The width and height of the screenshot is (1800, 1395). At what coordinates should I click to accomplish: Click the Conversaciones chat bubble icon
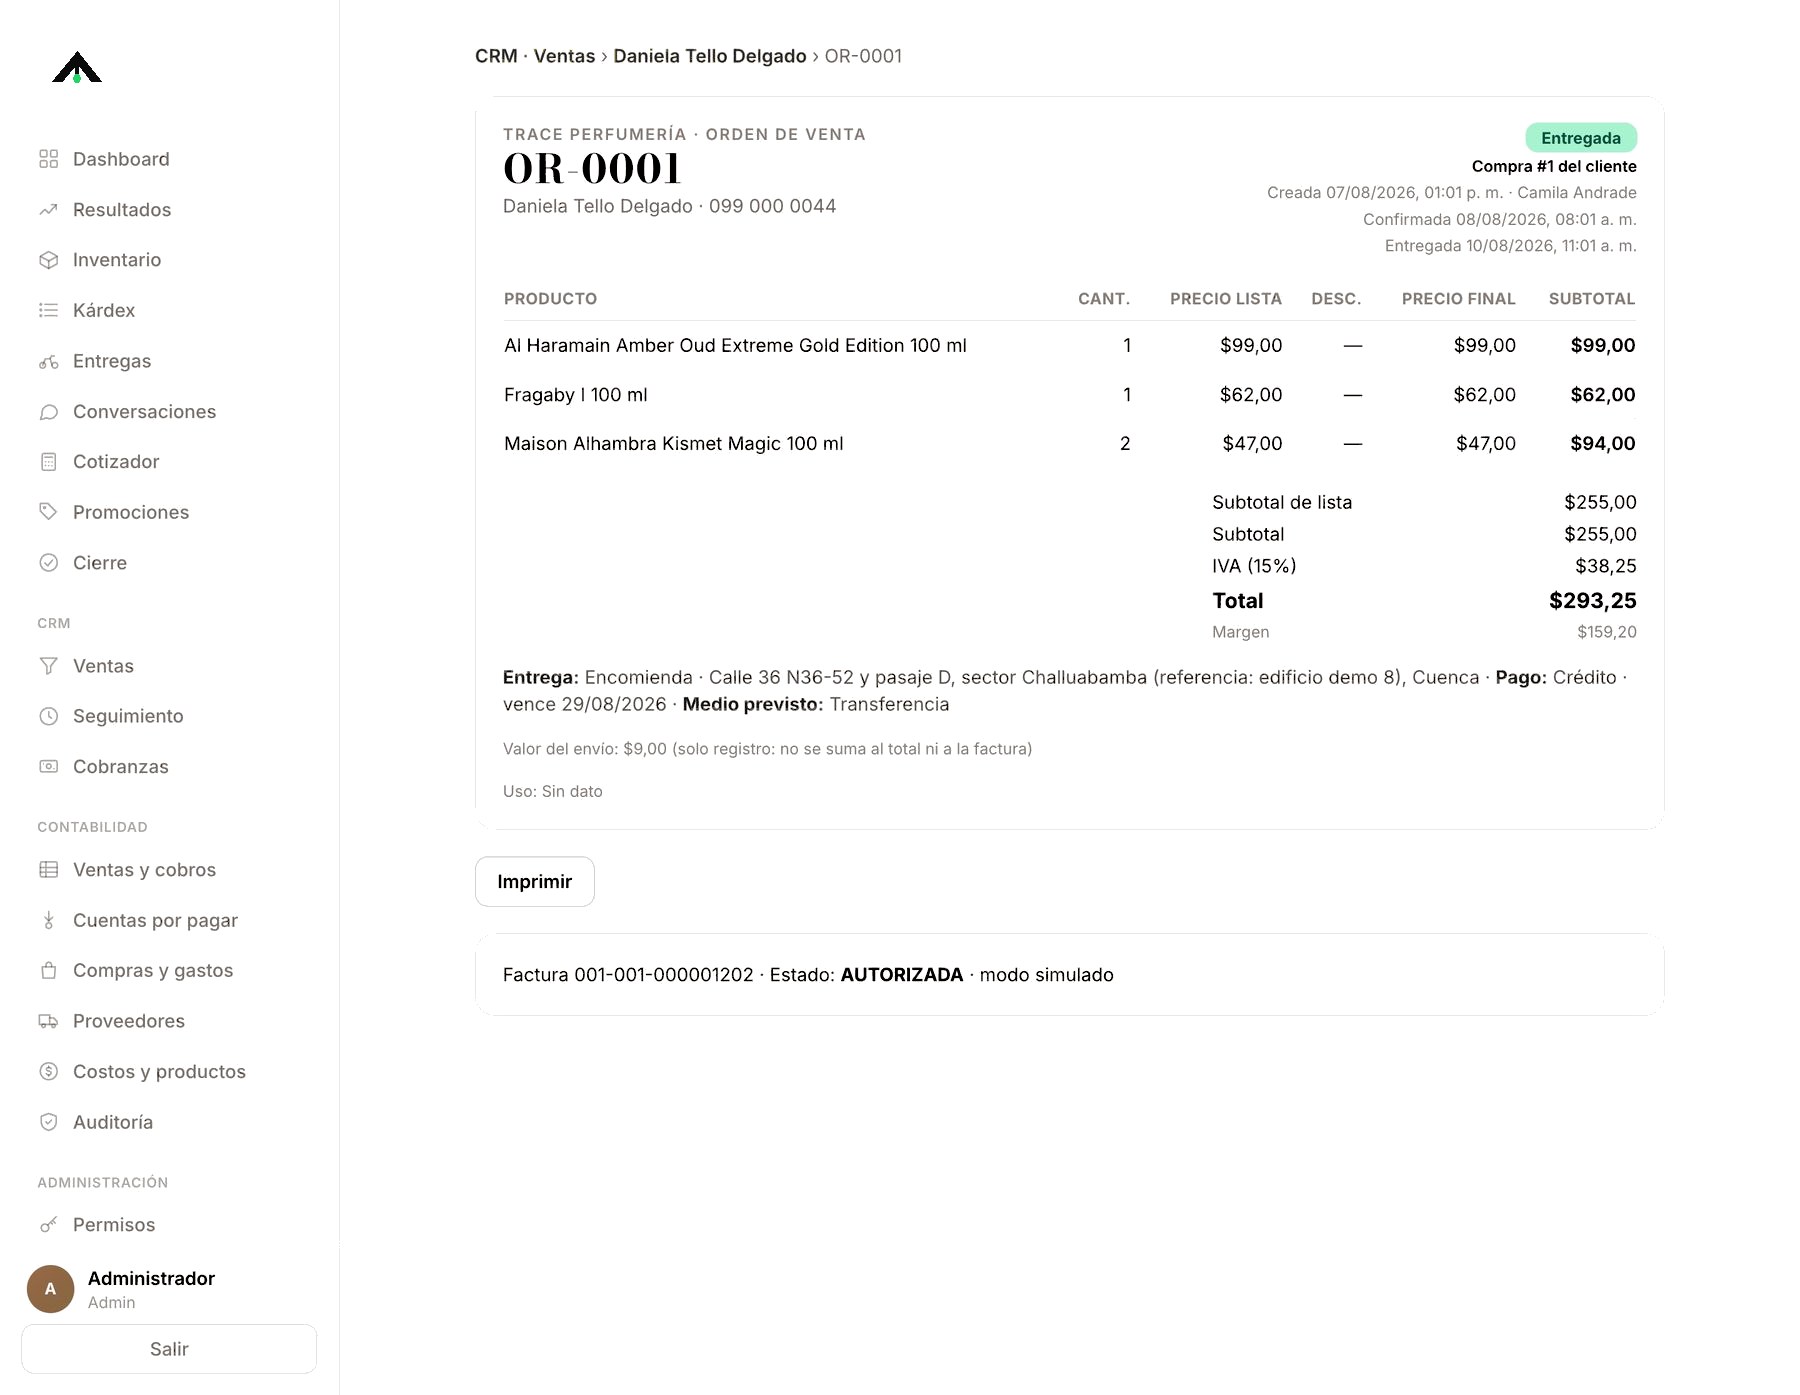tap(48, 412)
